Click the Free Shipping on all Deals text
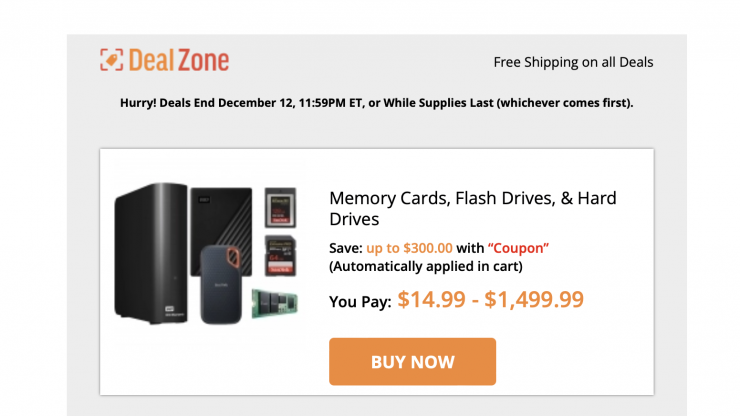Screen dimensions: 740x416 tap(573, 62)
